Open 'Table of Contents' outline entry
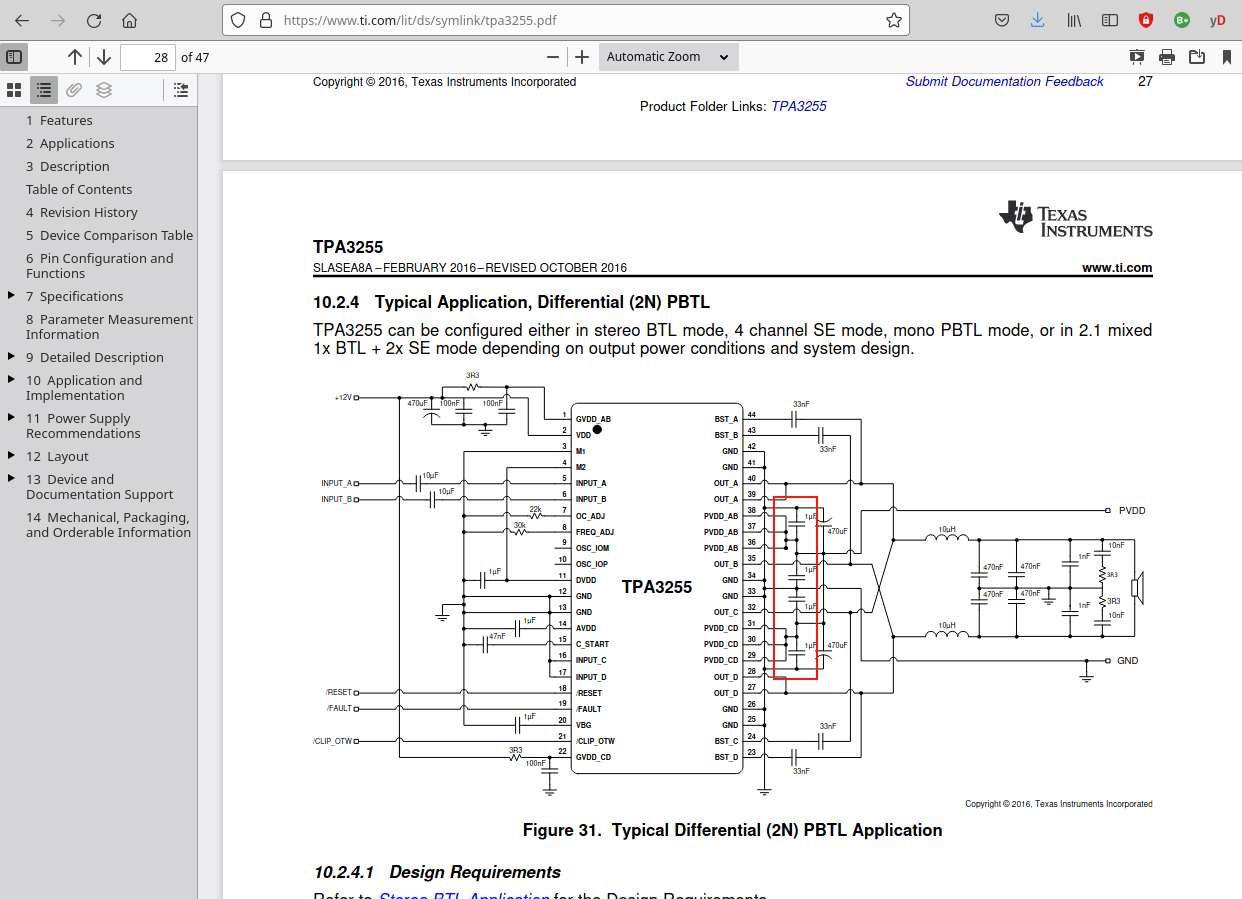The height and width of the screenshot is (899, 1242). (x=79, y=189)
